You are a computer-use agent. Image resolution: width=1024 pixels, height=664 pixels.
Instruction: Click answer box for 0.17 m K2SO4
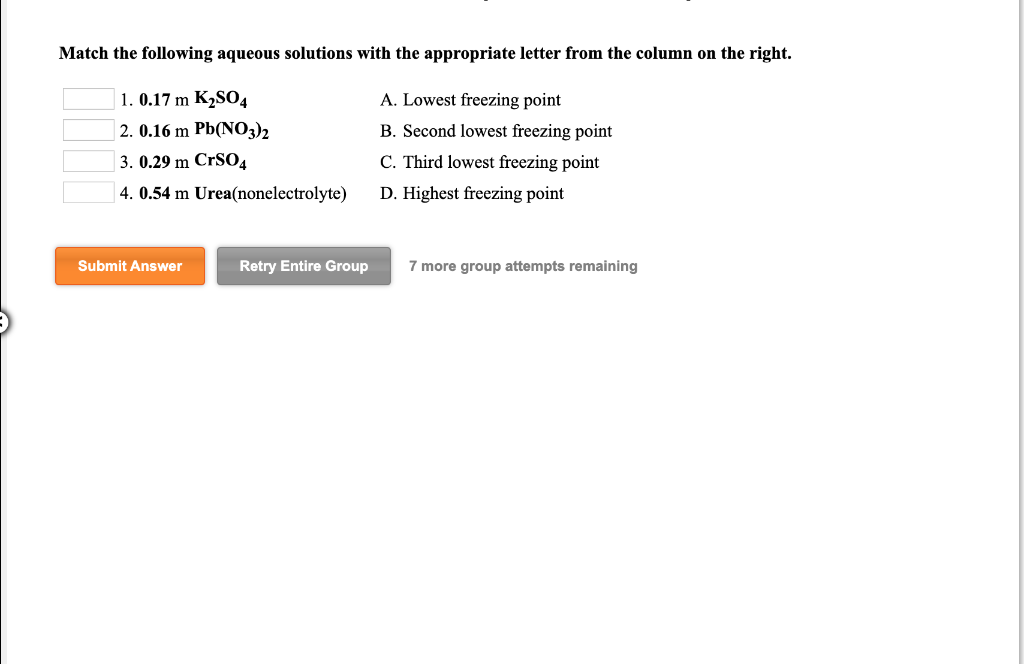88,98
